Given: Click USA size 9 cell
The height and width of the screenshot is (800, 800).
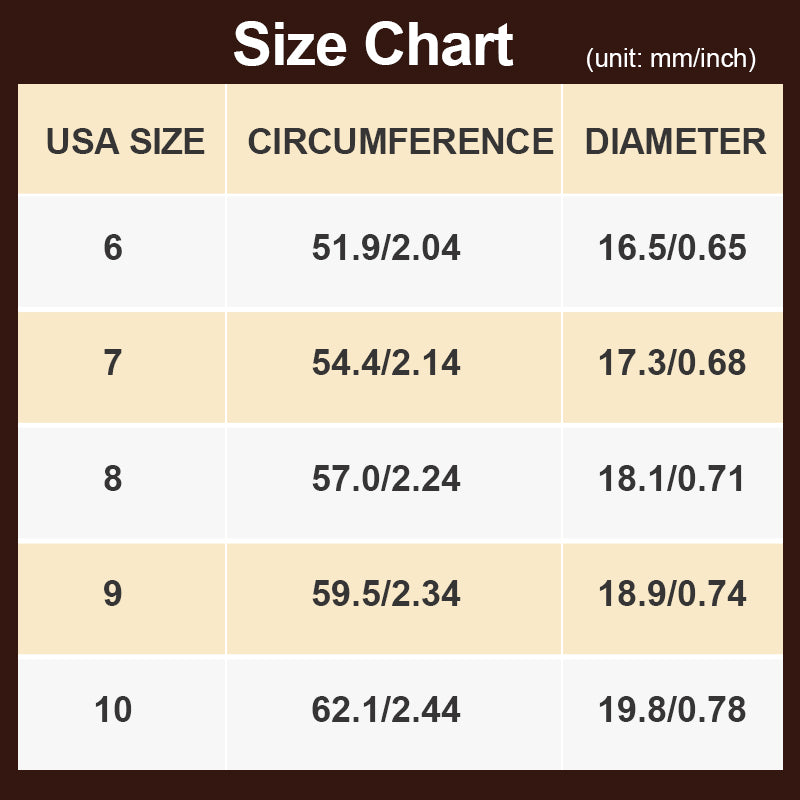Looking at the screenshot, I should 113,595.
